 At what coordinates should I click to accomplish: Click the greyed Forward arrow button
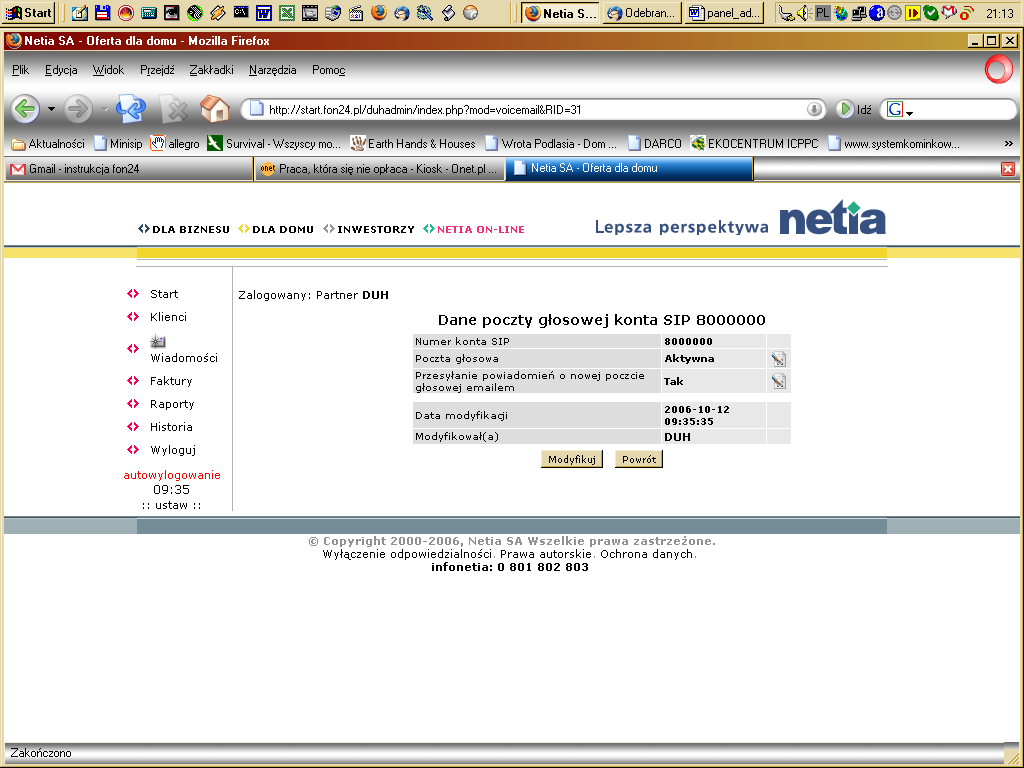coord(78,109)
